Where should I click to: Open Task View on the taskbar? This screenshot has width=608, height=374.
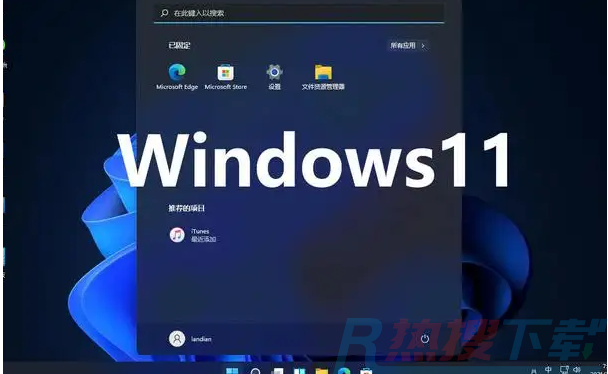click(277, 371)
